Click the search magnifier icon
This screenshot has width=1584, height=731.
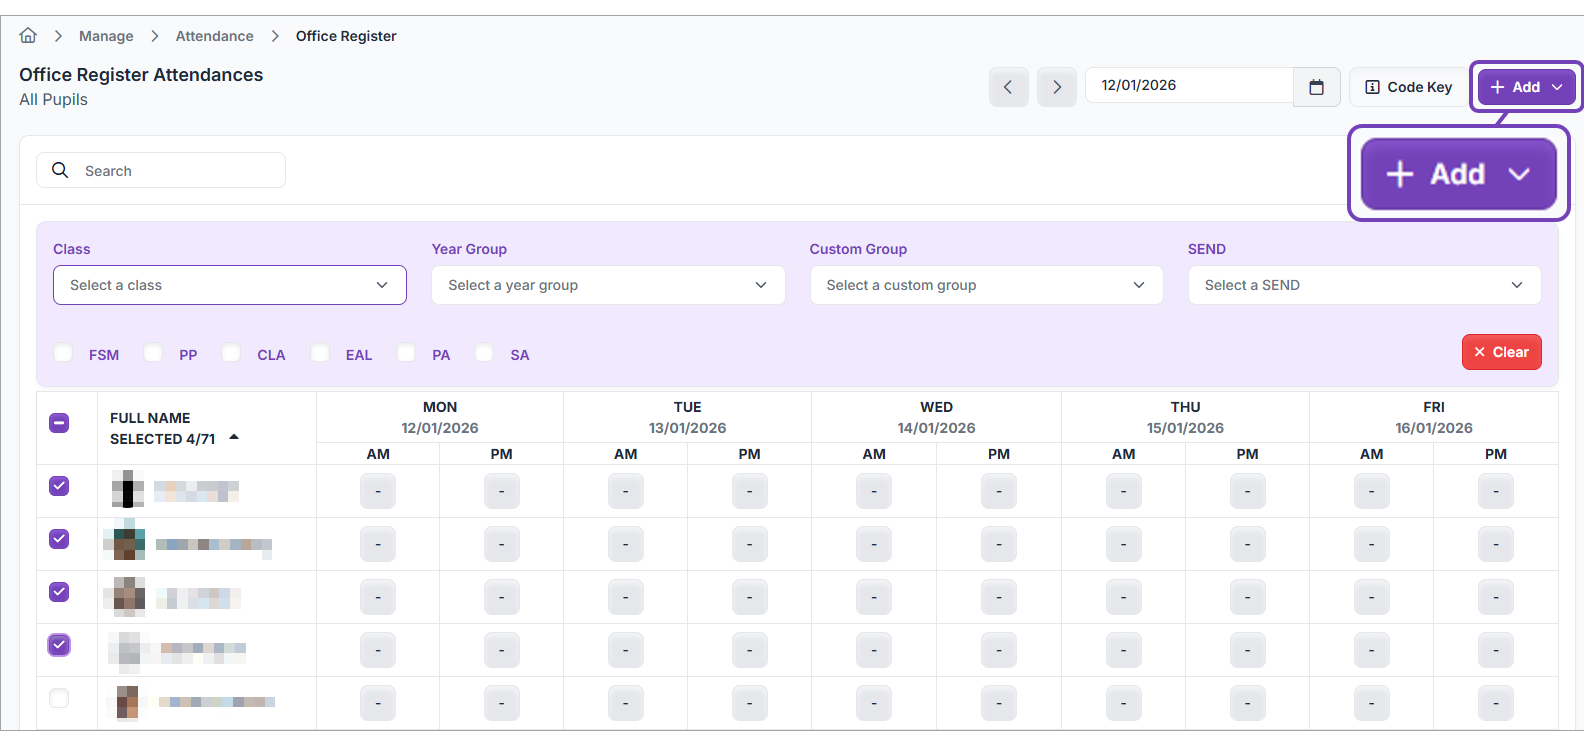point(60,170)
